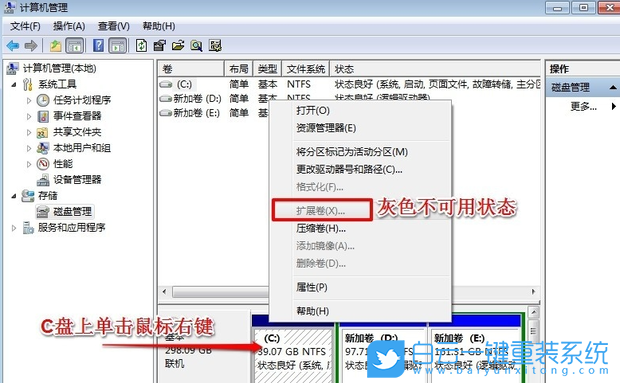Screen dimensions: 620x383
Task: Choose 属性(P) in context menu
Action: [360, 287]
